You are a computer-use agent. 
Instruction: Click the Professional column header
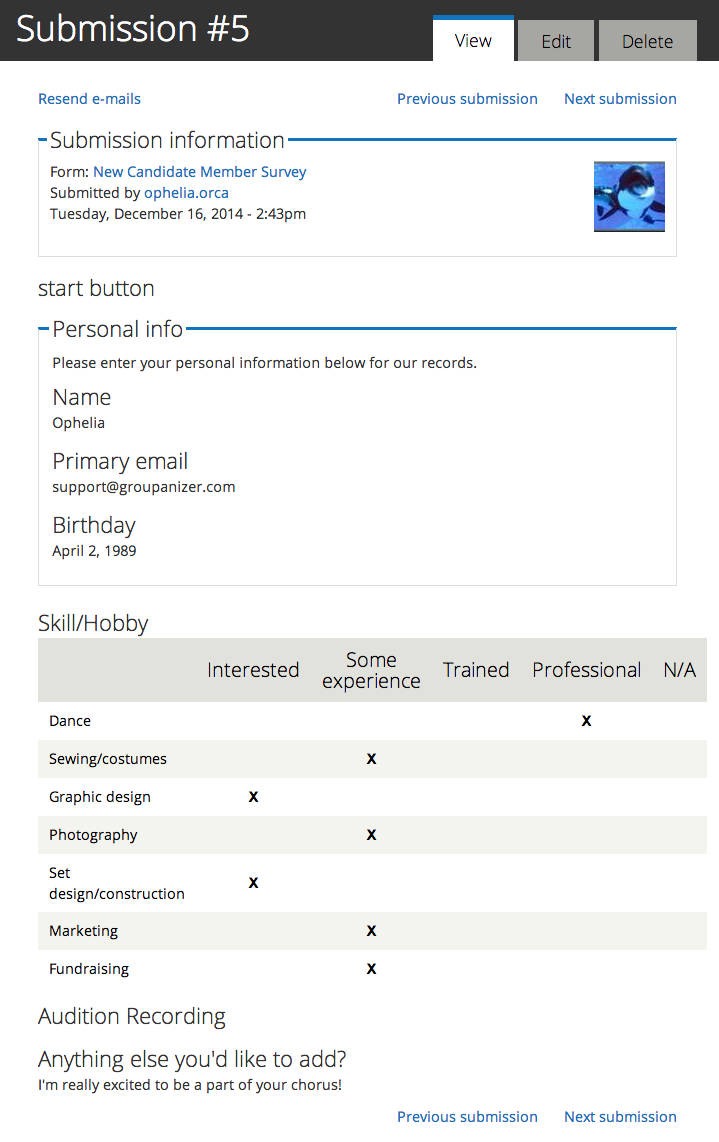[x=586, y=670]
